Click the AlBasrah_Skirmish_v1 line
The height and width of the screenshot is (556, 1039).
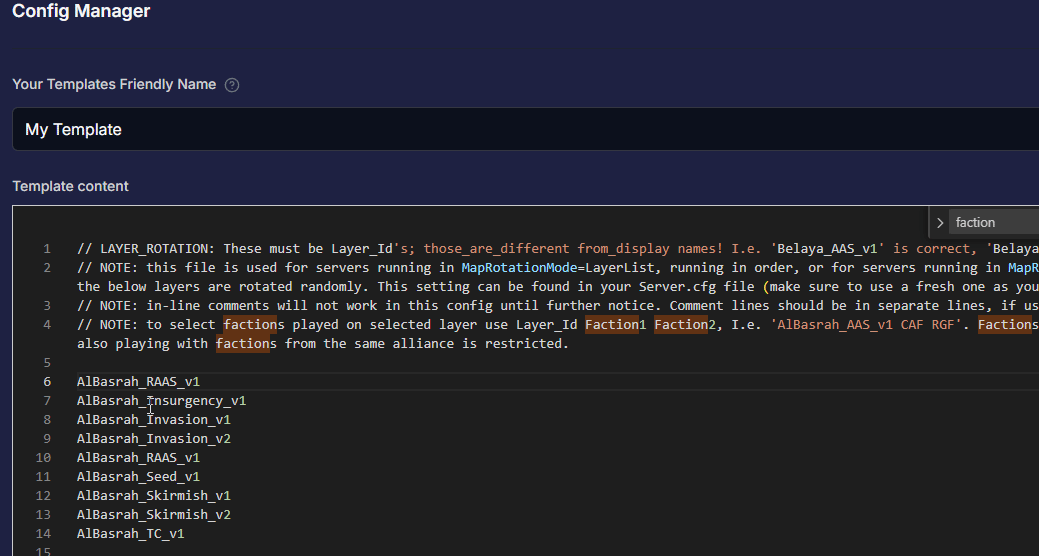(154, 496)
